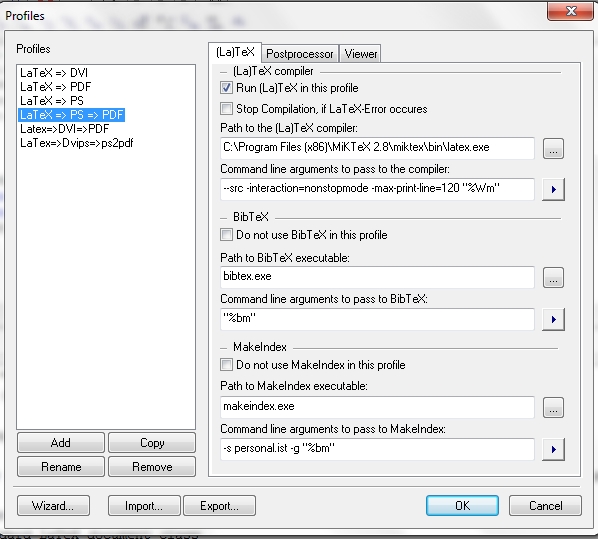Import profiles from file

coord(144,506)
